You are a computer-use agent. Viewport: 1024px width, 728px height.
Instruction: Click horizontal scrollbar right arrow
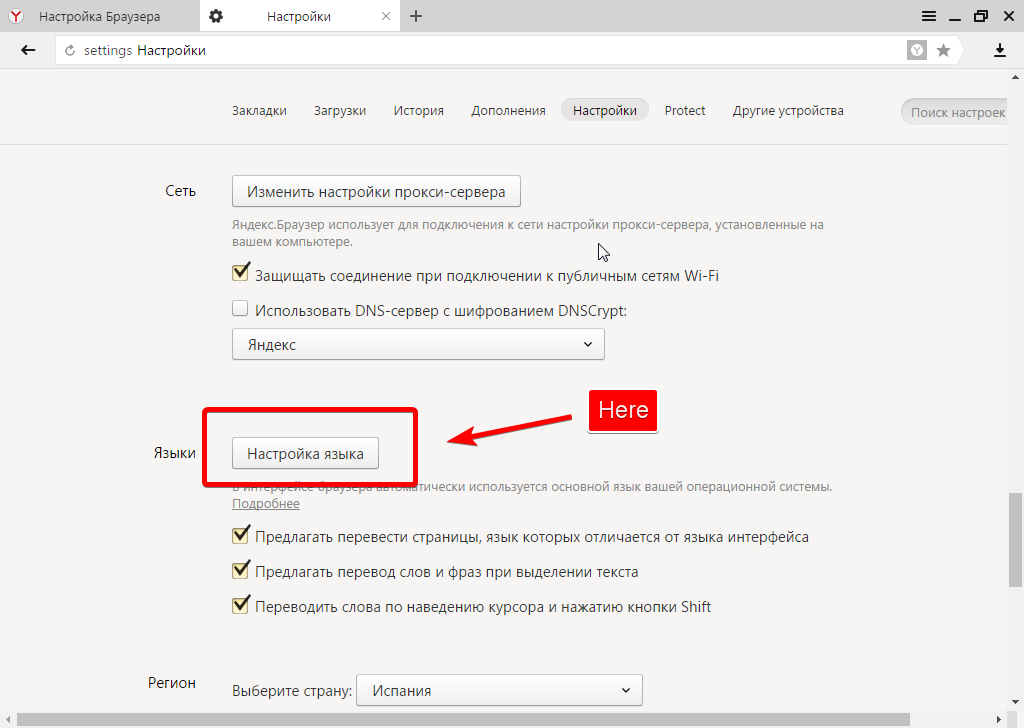999,720
